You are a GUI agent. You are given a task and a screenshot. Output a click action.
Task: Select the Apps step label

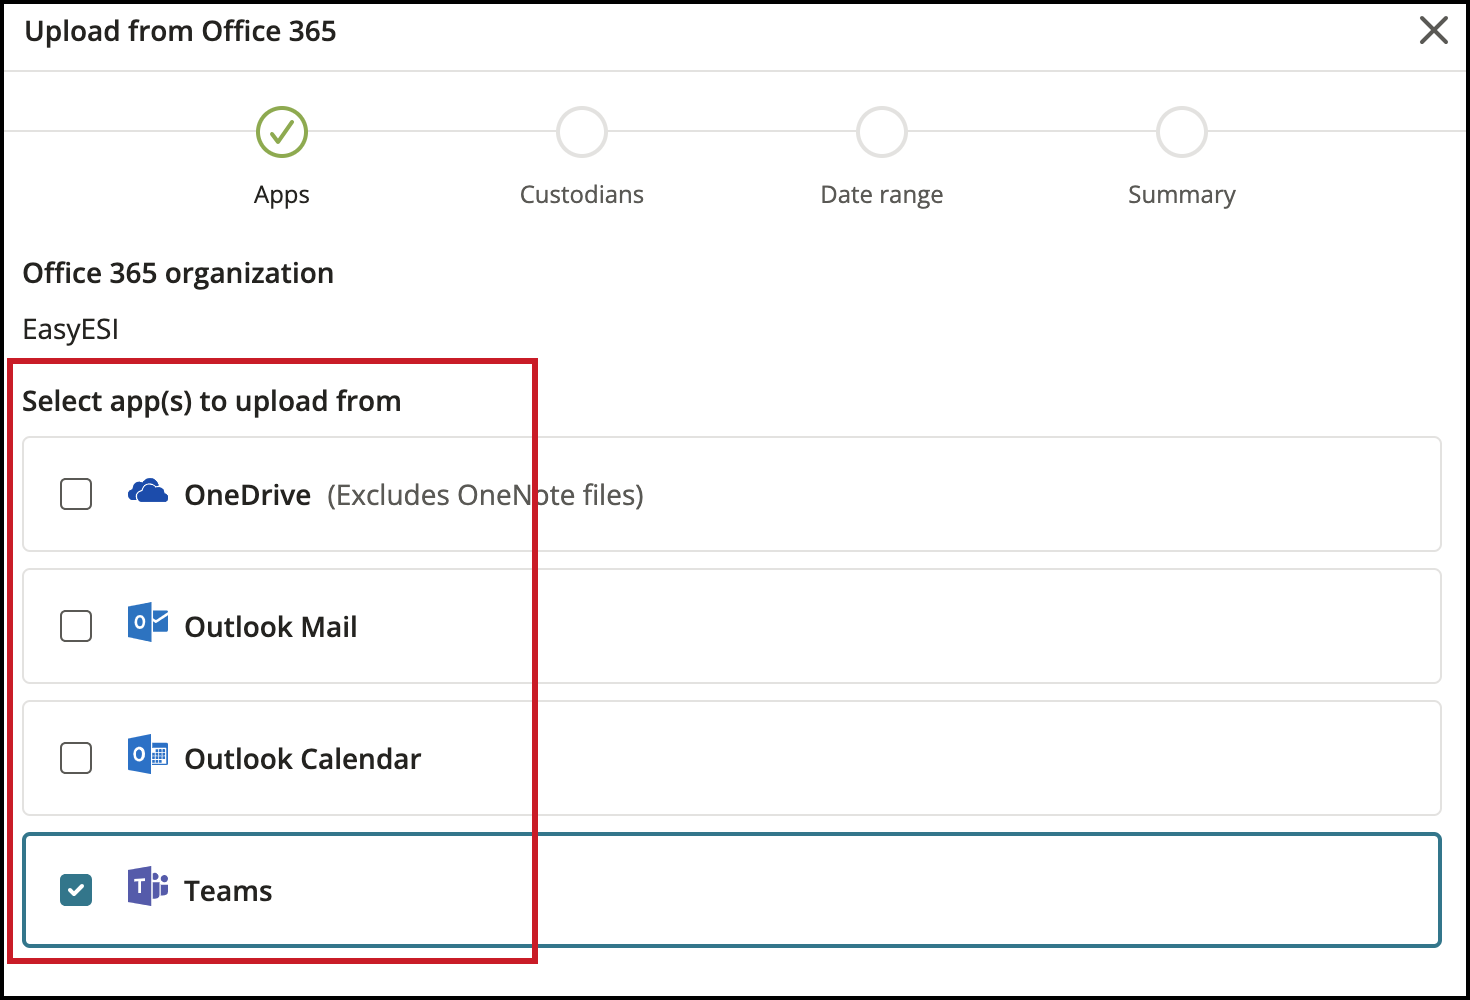coord(282,195)
